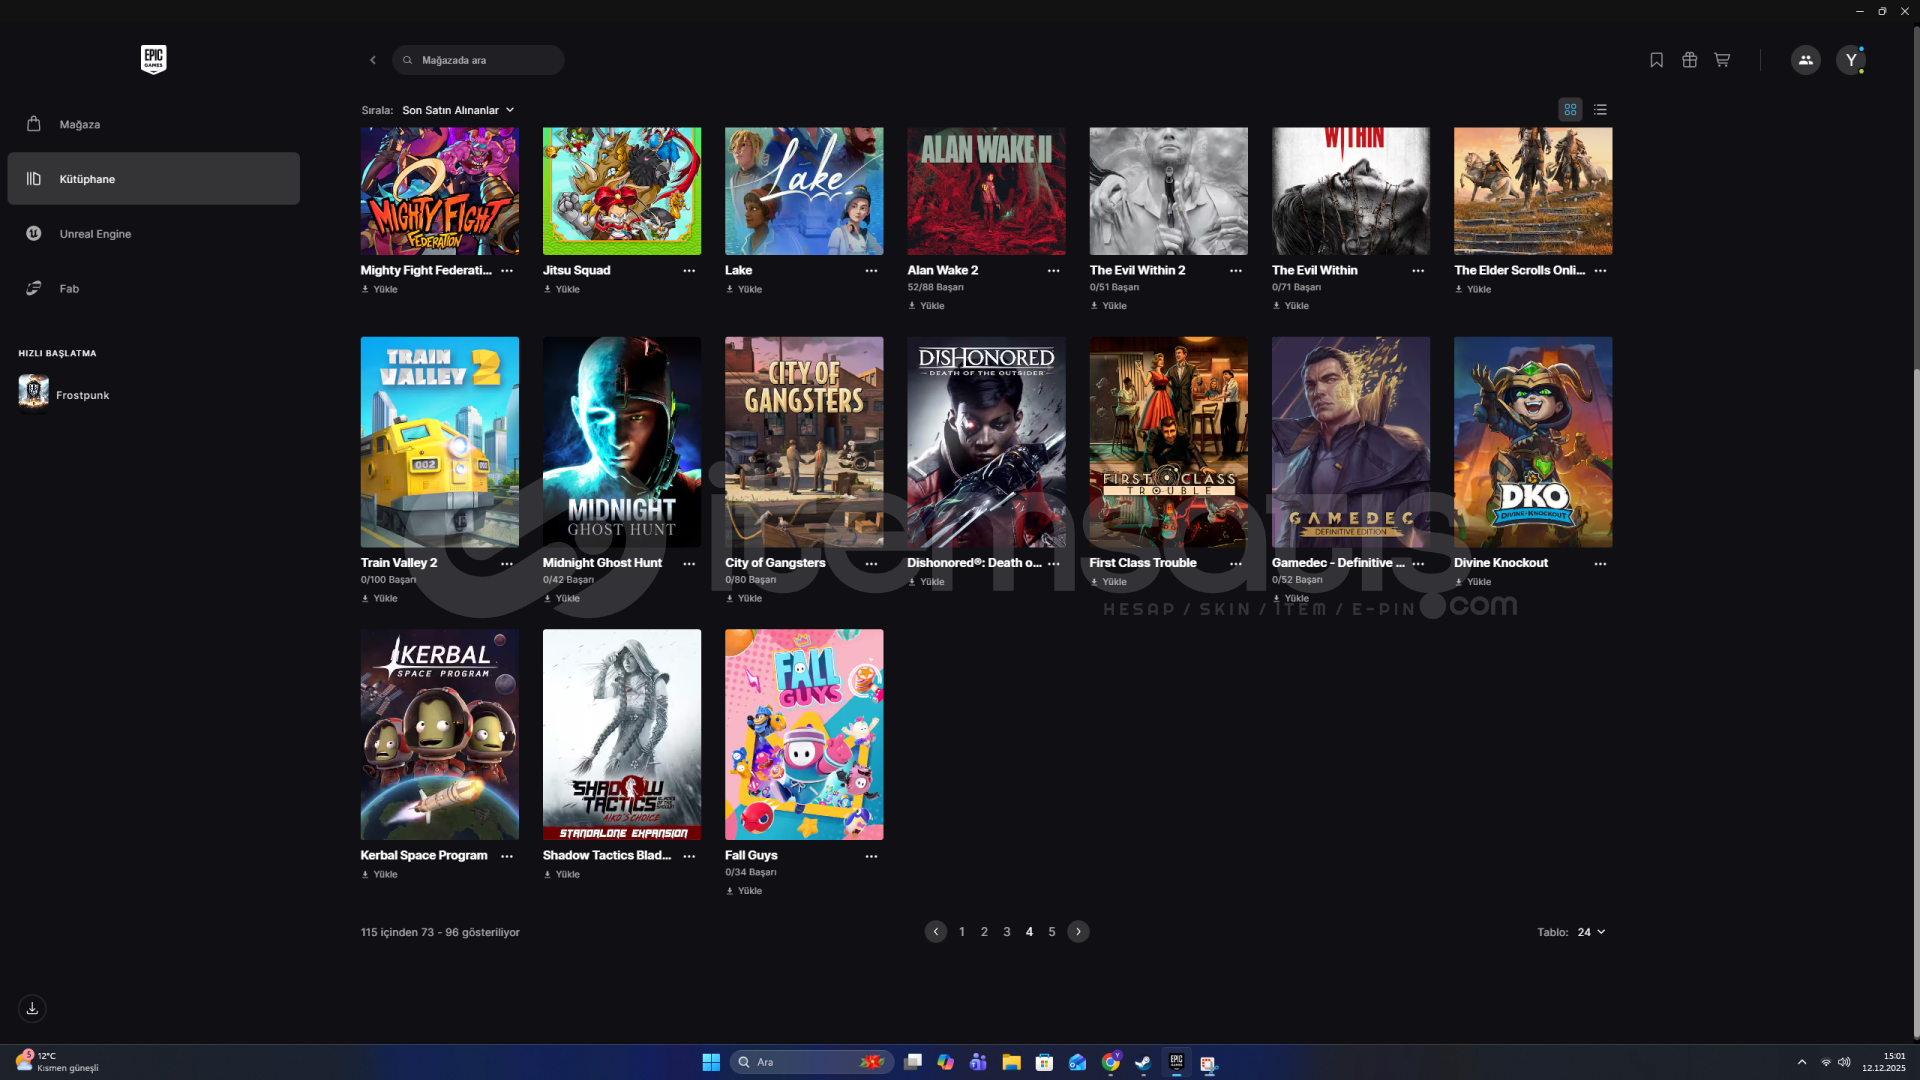
Task: Open downloads icon at bottom left
Action: point(32,1008)
